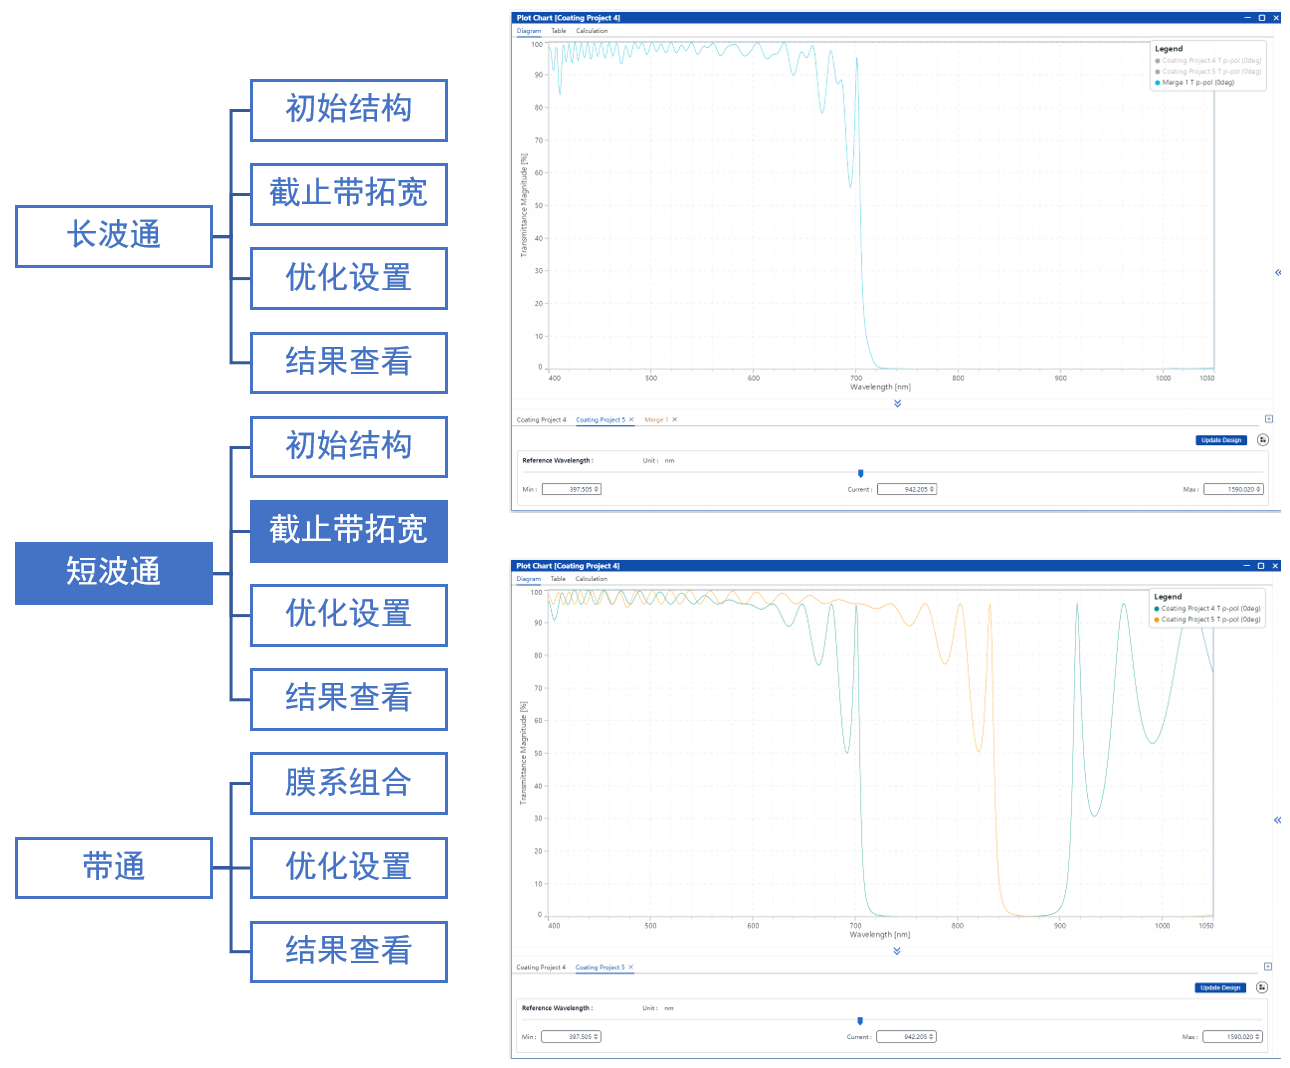Image resolution: width=1290 pixels, height=1068 pixels.
Task: Switch to Table tab in upper Plot Chart
Action: 558,31
